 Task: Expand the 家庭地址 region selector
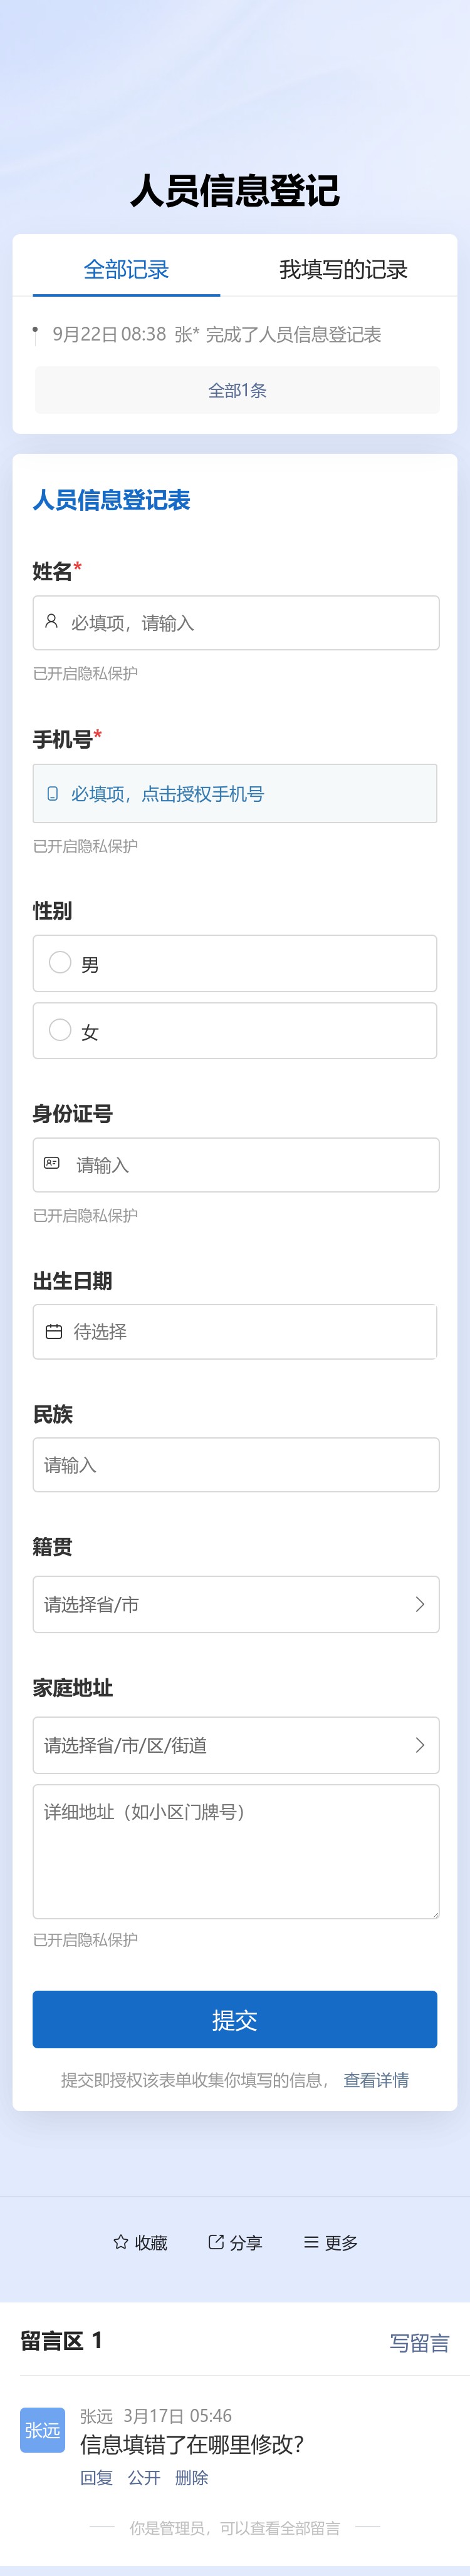[x=235, y=1745]
